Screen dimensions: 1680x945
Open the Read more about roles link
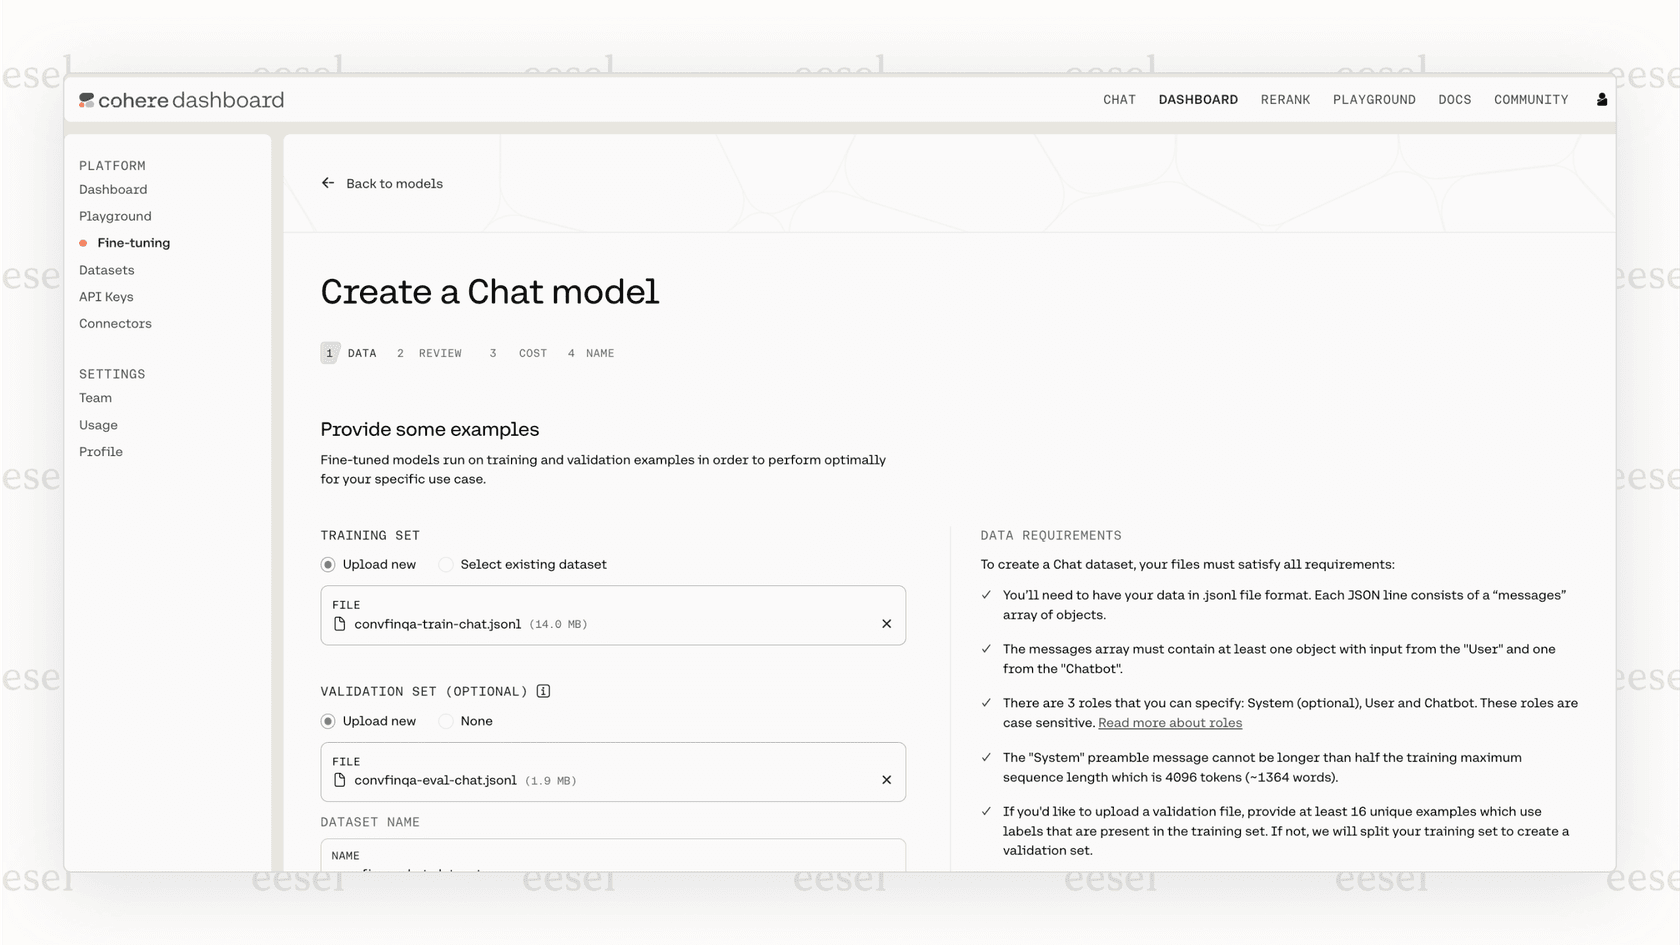[x=1169, y=722]
